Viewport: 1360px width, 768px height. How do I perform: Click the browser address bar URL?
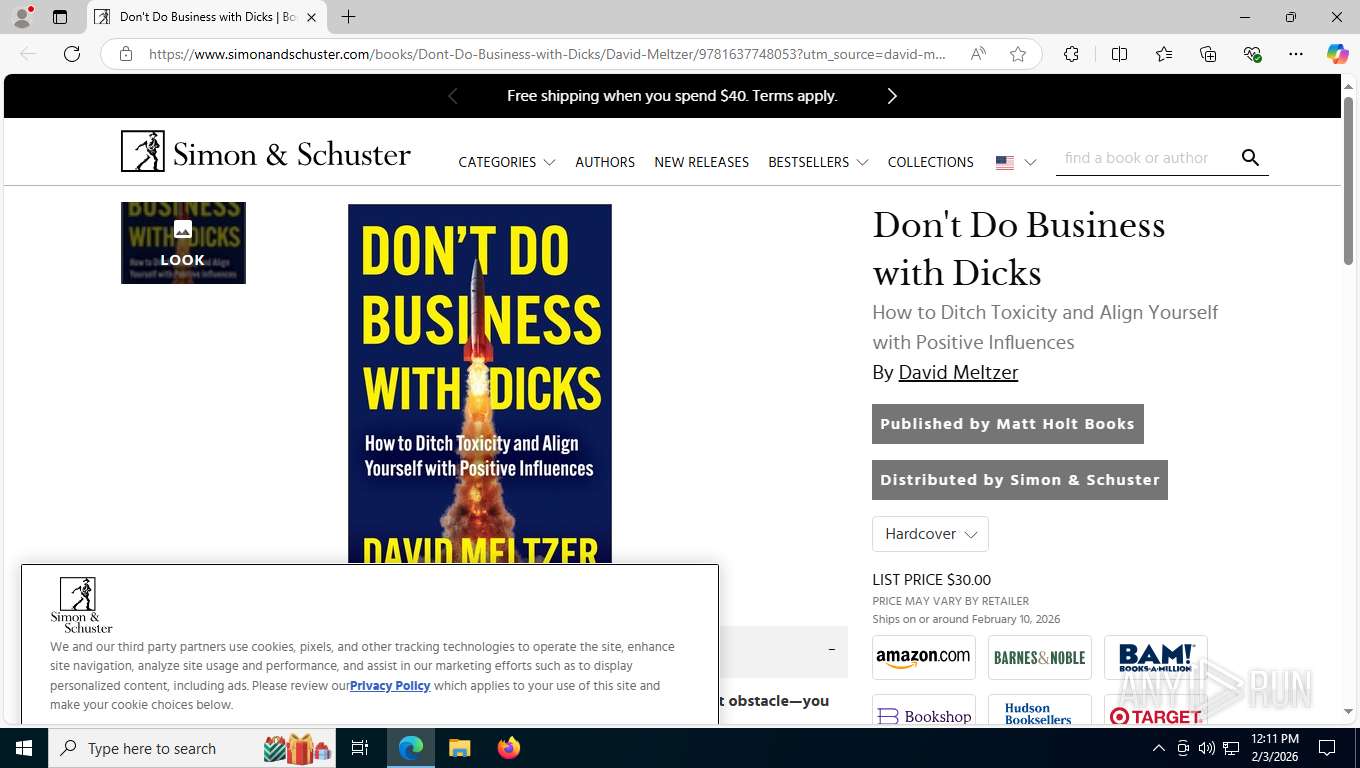pos(547,54)
